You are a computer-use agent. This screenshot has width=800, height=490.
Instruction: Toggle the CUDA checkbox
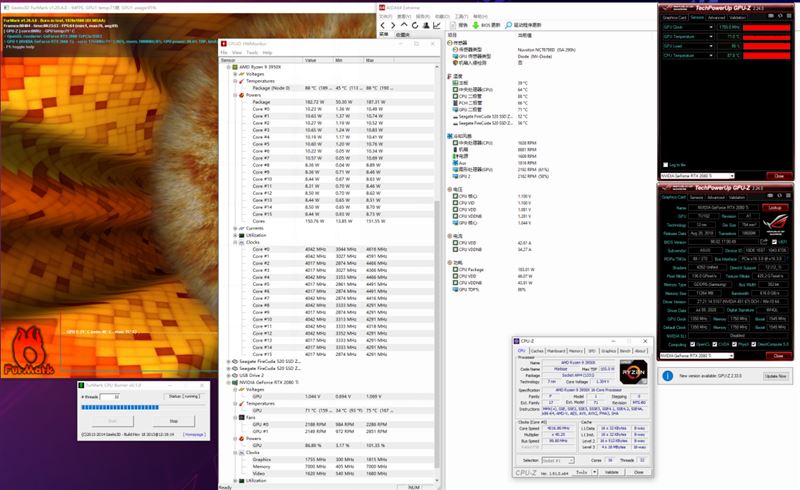click(715, 344)
